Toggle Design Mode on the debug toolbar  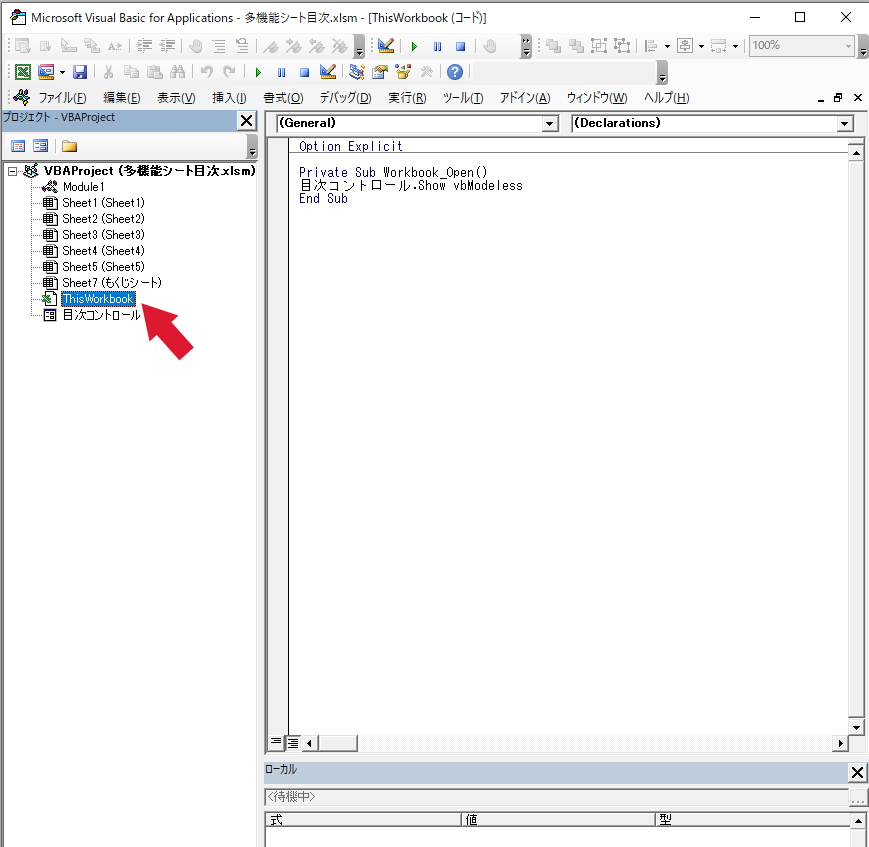(386, 46)
